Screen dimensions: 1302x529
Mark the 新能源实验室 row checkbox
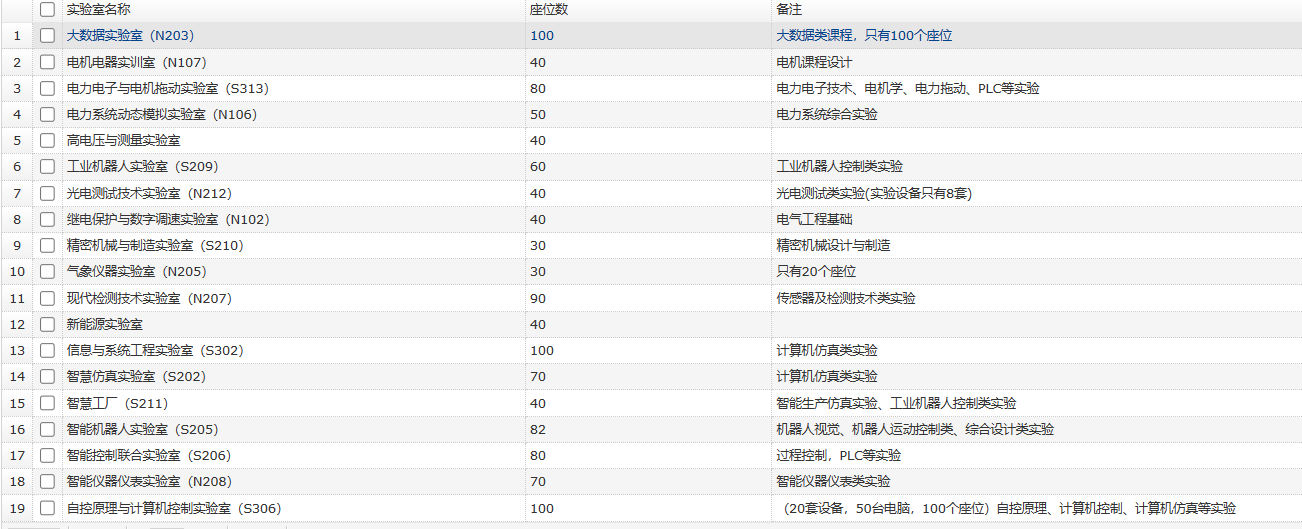click(x=47, y=324)
